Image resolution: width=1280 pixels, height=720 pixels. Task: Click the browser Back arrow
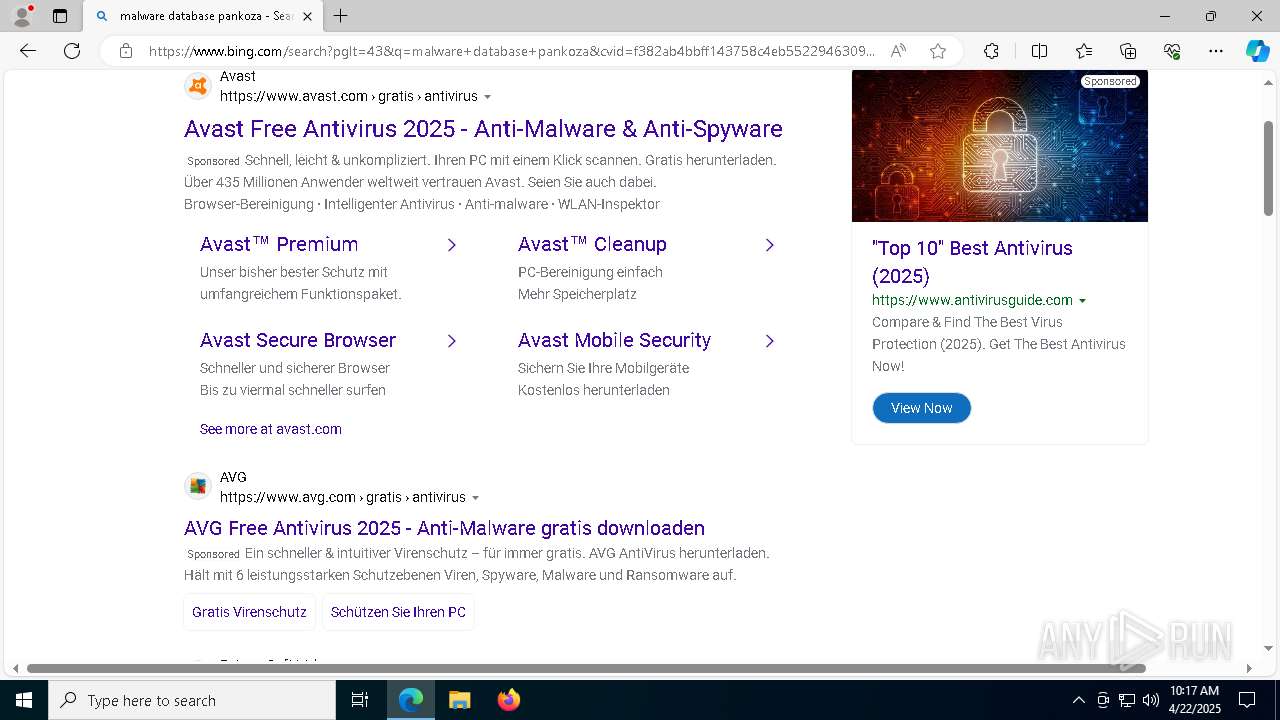coord(28,51)
